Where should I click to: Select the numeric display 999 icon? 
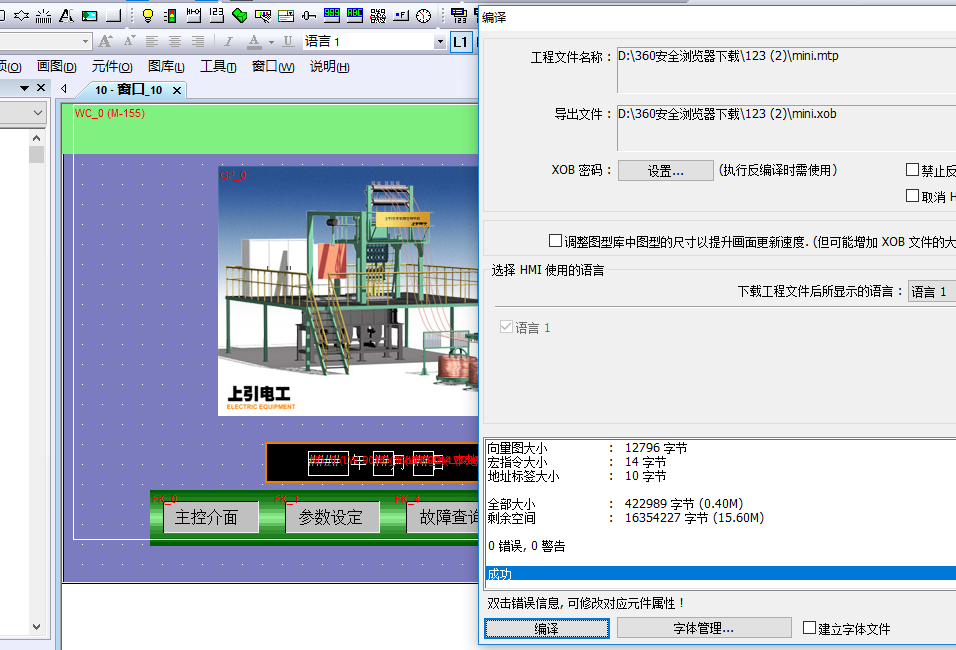(331, 15)
